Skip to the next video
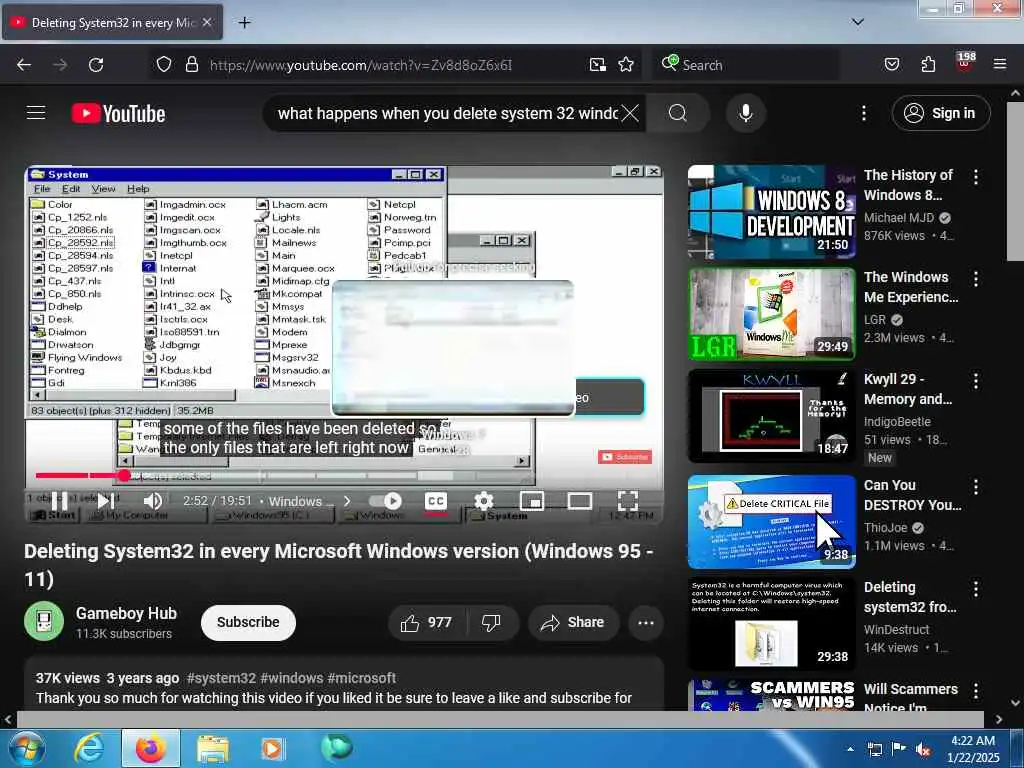Screen dimensions: 1024x768 [x=106, y=502]
